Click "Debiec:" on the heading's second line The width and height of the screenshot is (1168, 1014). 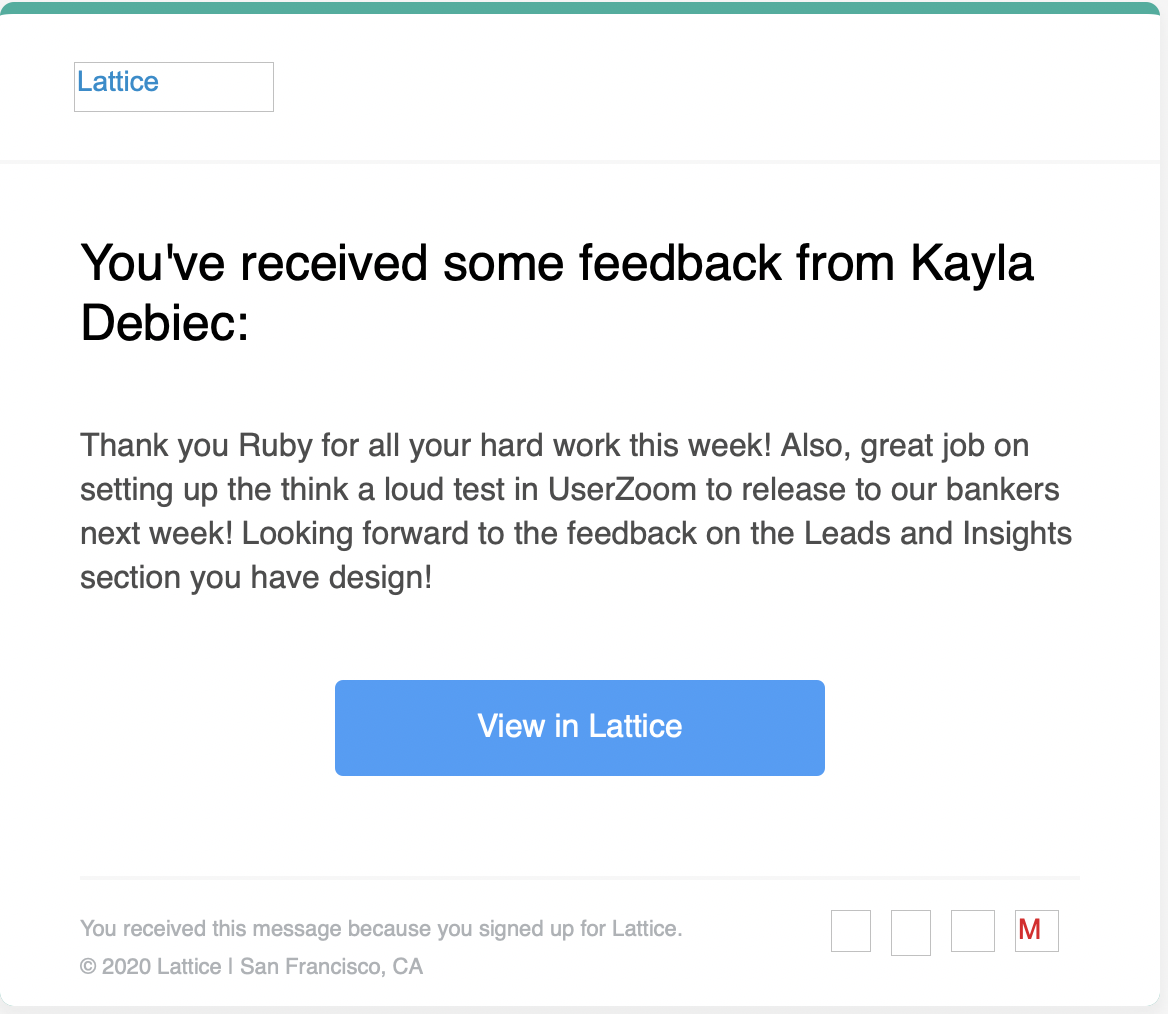click(x=164, y=324)
